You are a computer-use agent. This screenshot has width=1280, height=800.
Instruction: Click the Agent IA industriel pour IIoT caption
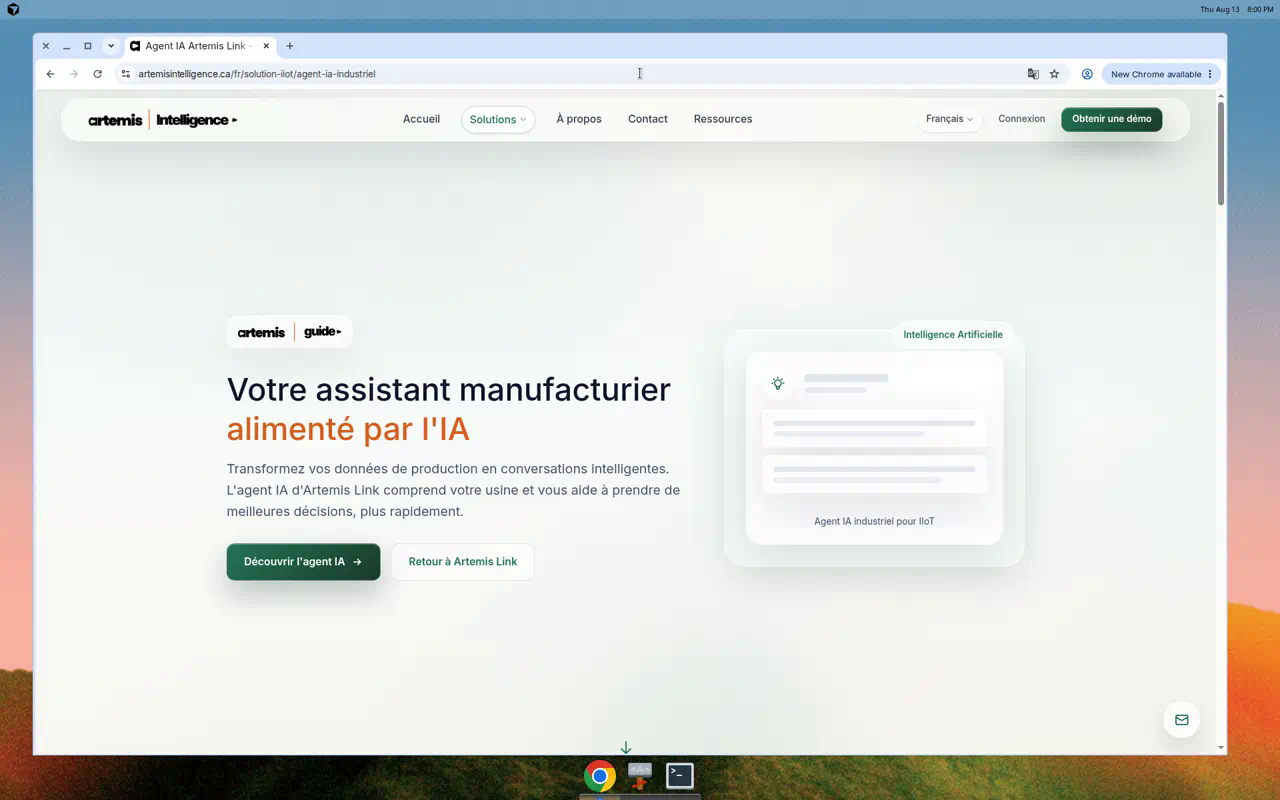click(x=874, y=521)
